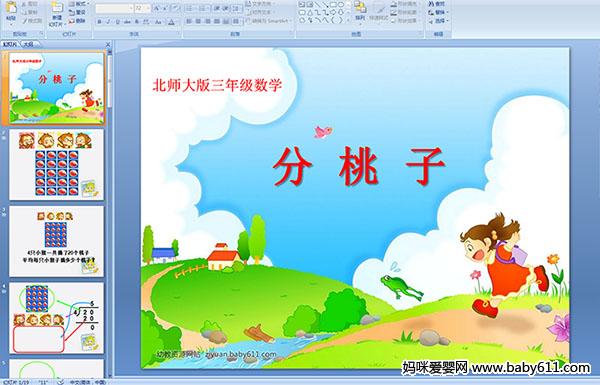Select the oval shape in shapes gallery
Image resolution: width=600 pixels, height=385 pixels.
(341, 5)
